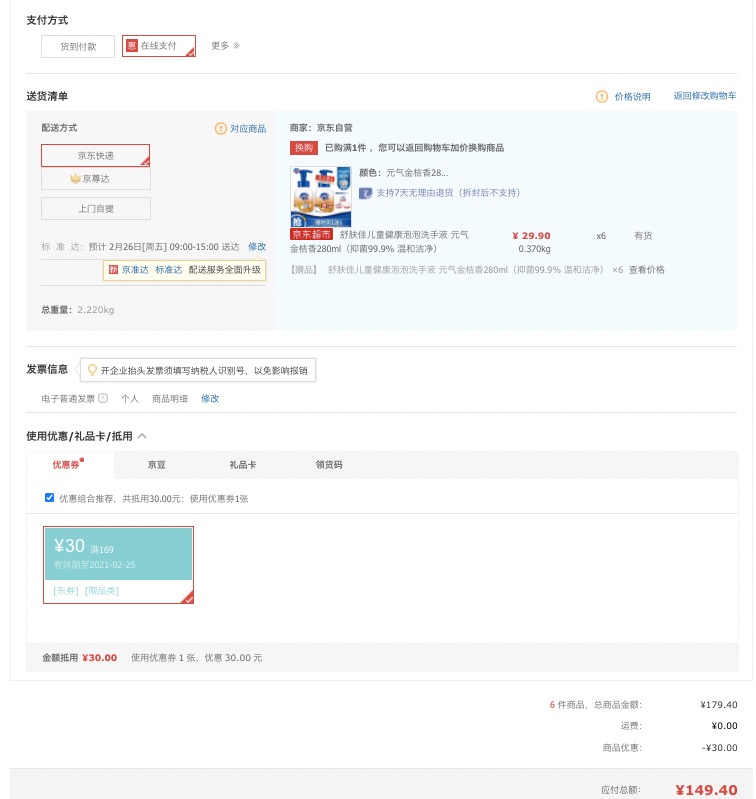Click 京东超市 red tag

[311, 234]
